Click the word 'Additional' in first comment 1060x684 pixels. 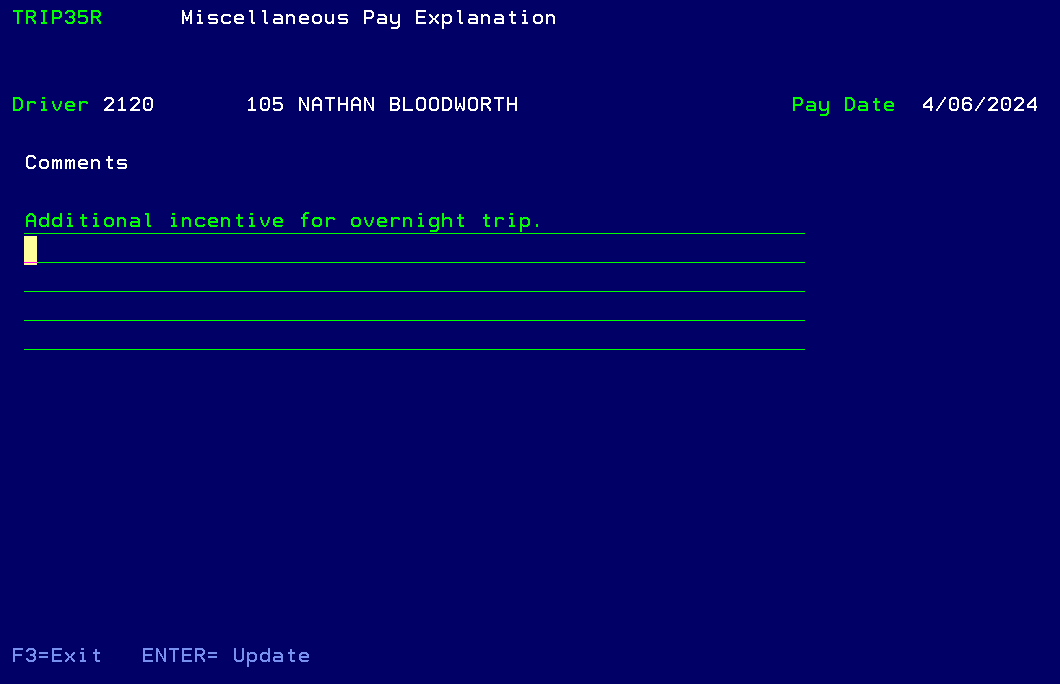point(89,221)
